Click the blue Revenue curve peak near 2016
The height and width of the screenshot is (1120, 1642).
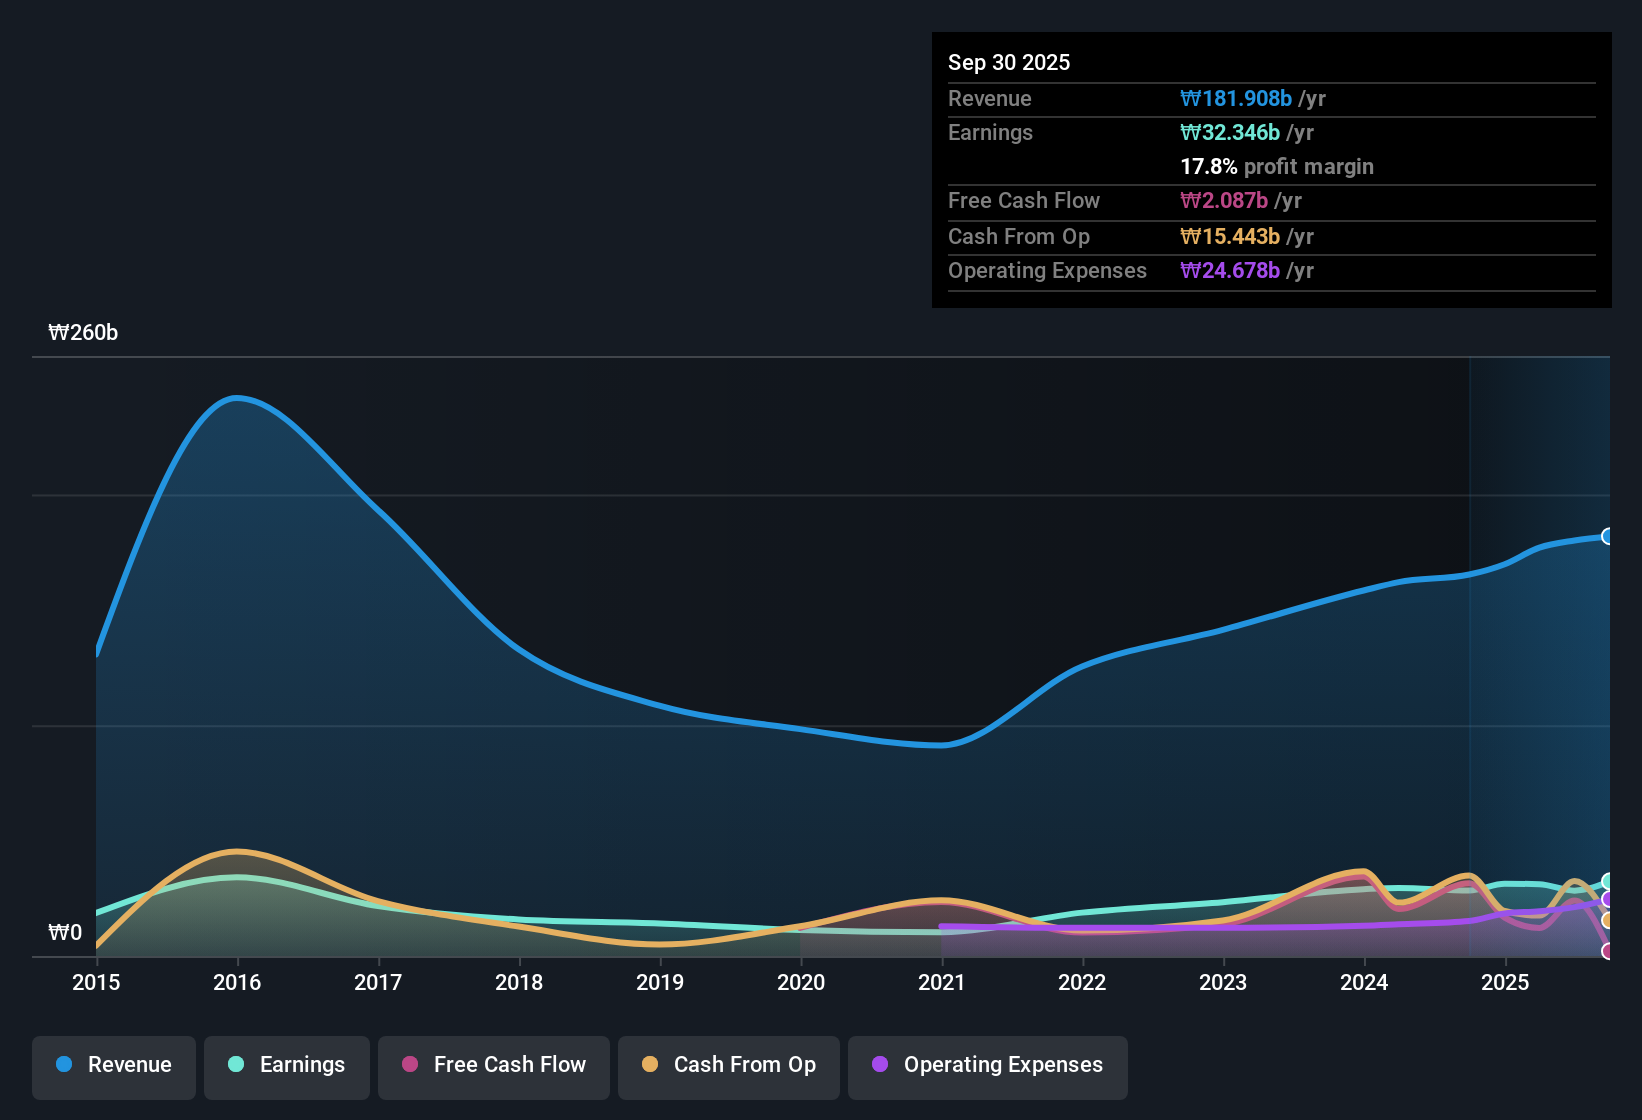[x=237, y=399]
